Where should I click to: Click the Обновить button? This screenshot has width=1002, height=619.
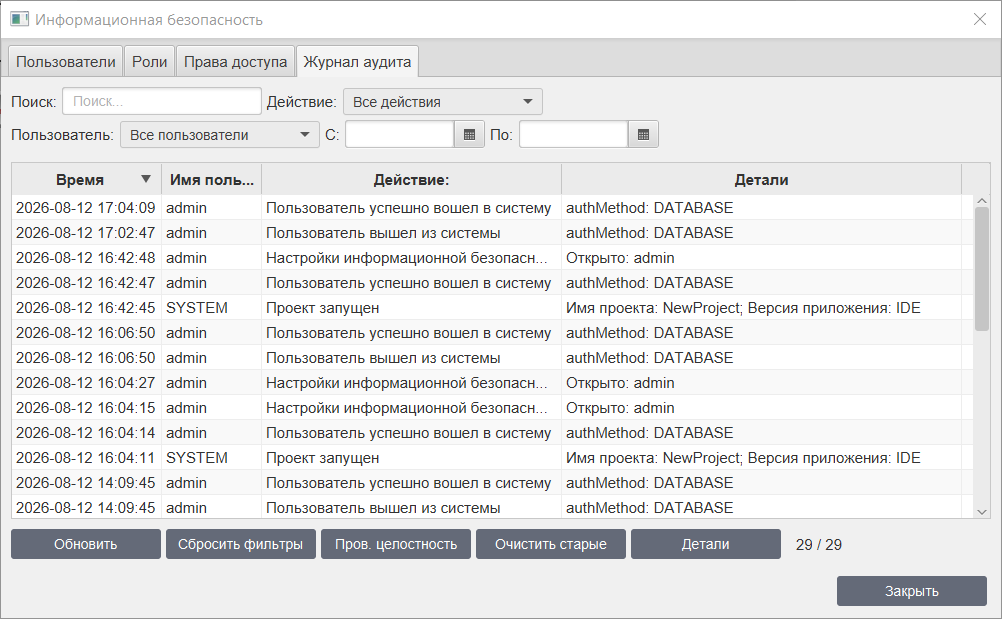pos(86,544)
